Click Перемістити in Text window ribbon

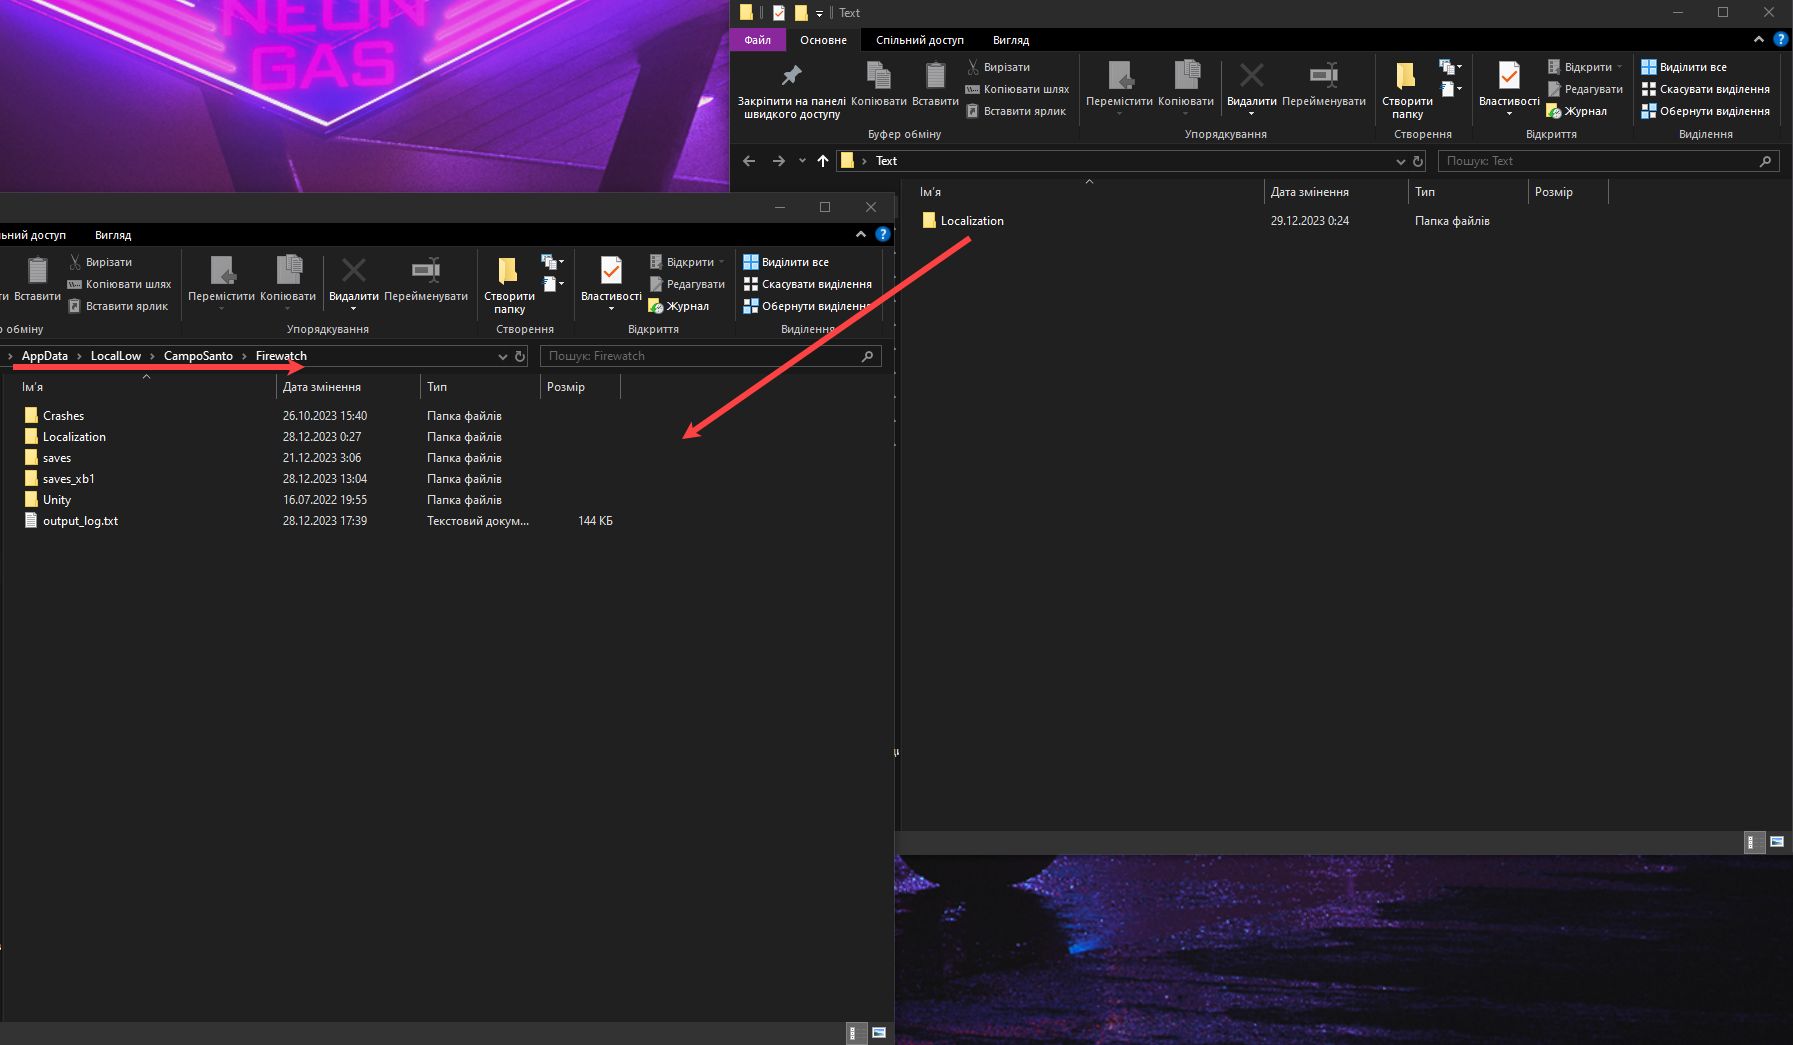1119,86
